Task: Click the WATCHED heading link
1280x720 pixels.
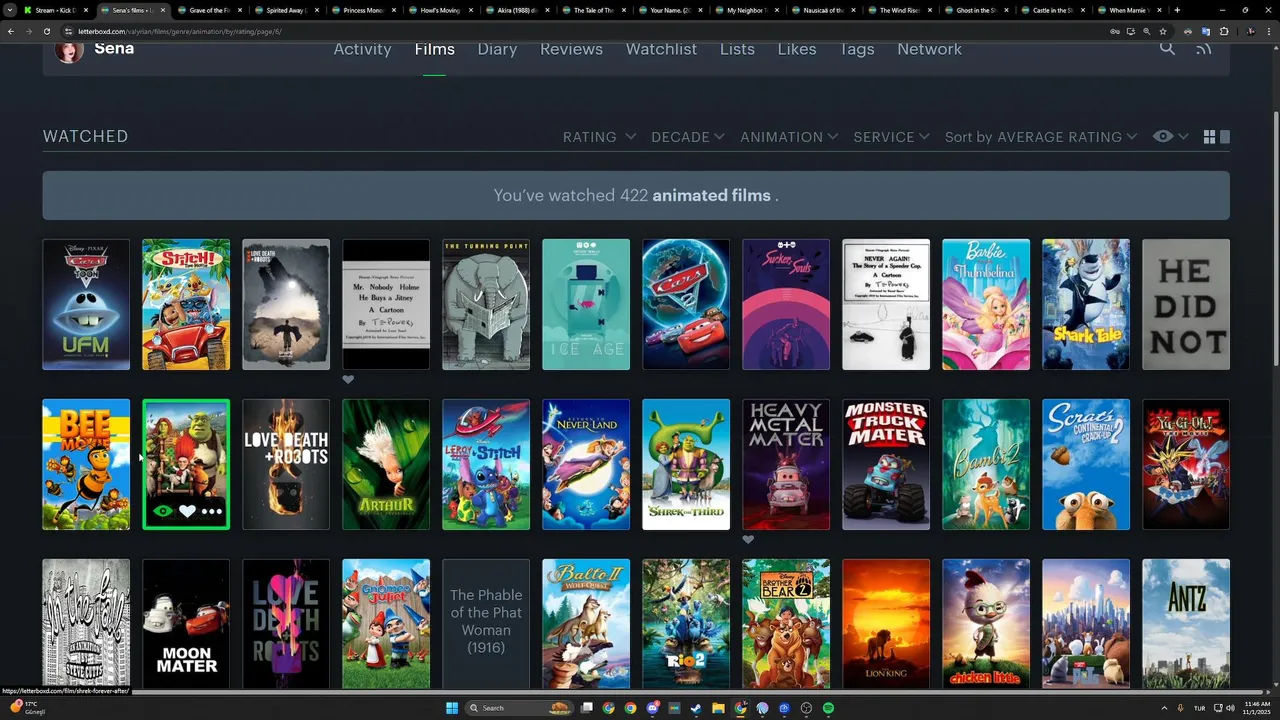Action: 85,136
